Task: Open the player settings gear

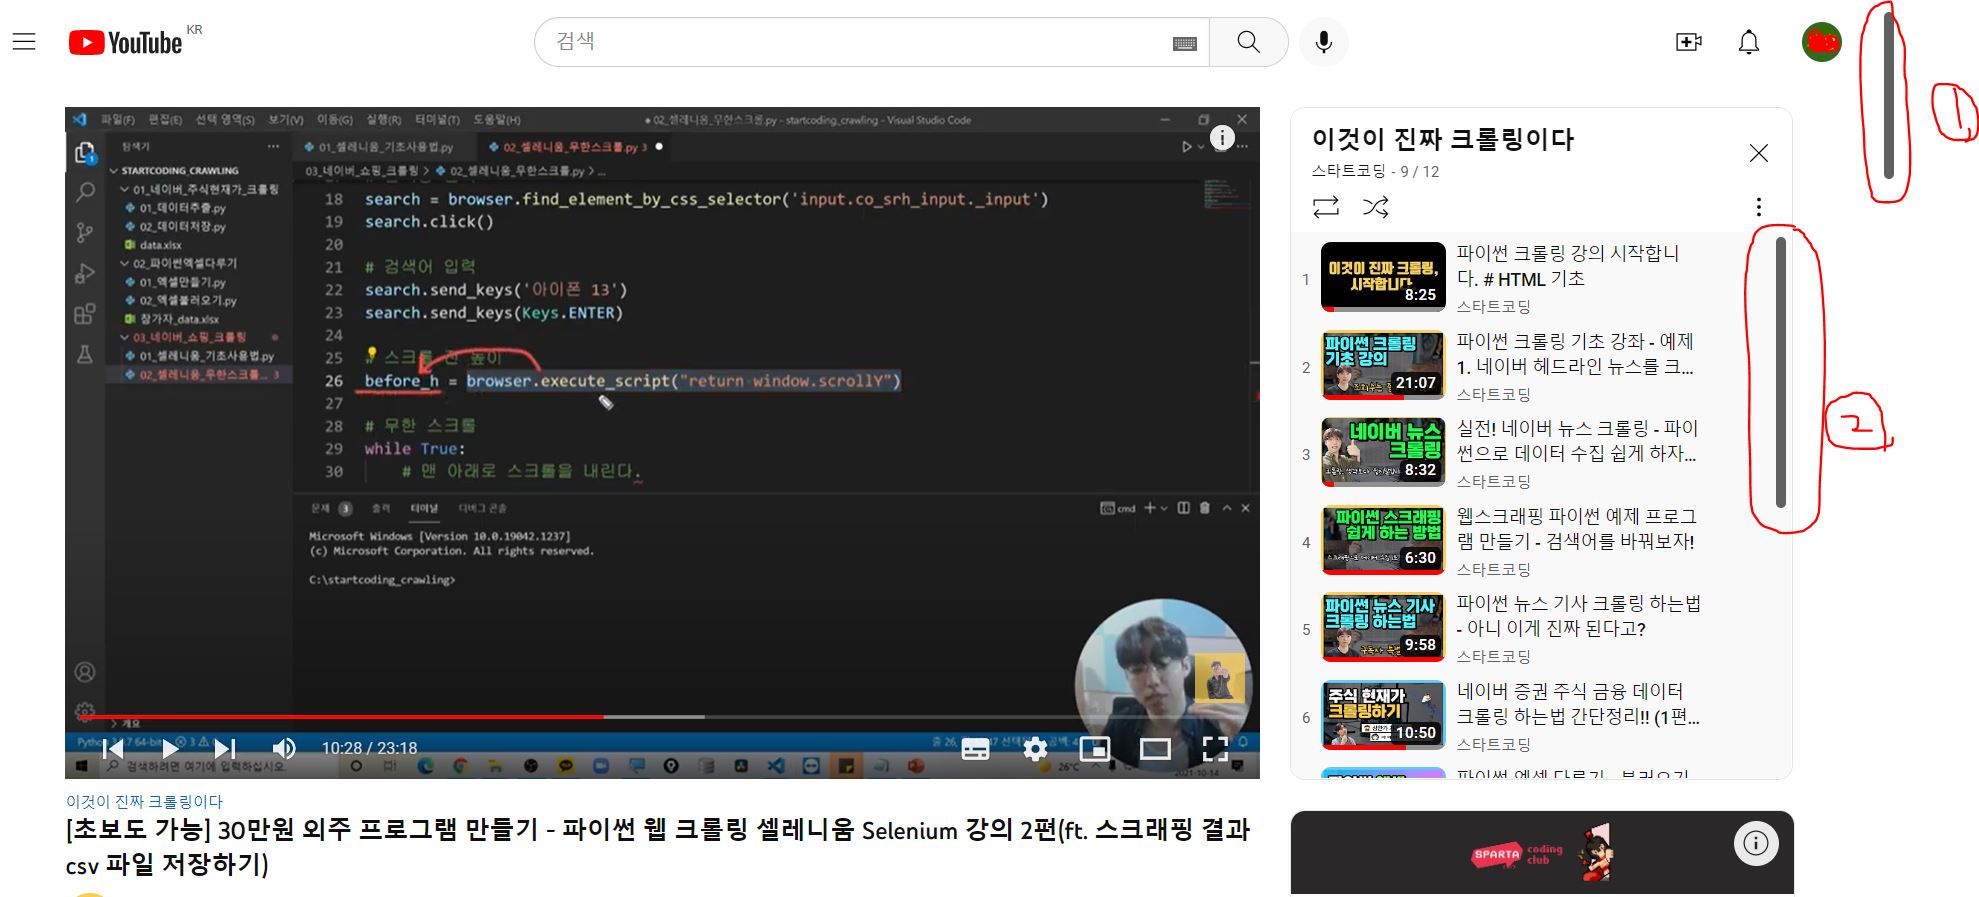Action: tap(1036, 749)
